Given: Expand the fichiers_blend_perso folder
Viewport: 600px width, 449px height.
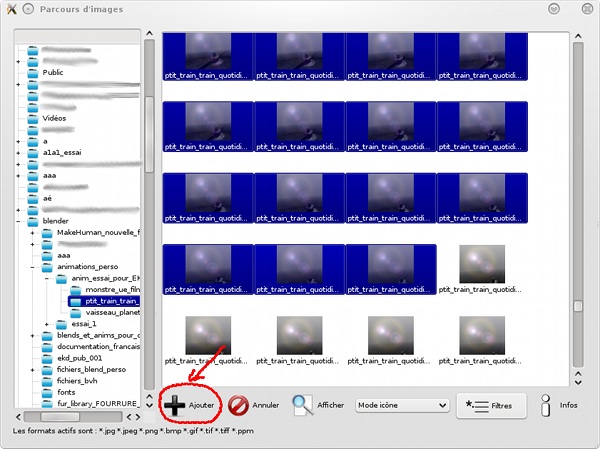Looking at the screenshot, I should pyautogui.click(x=33, y=370).
